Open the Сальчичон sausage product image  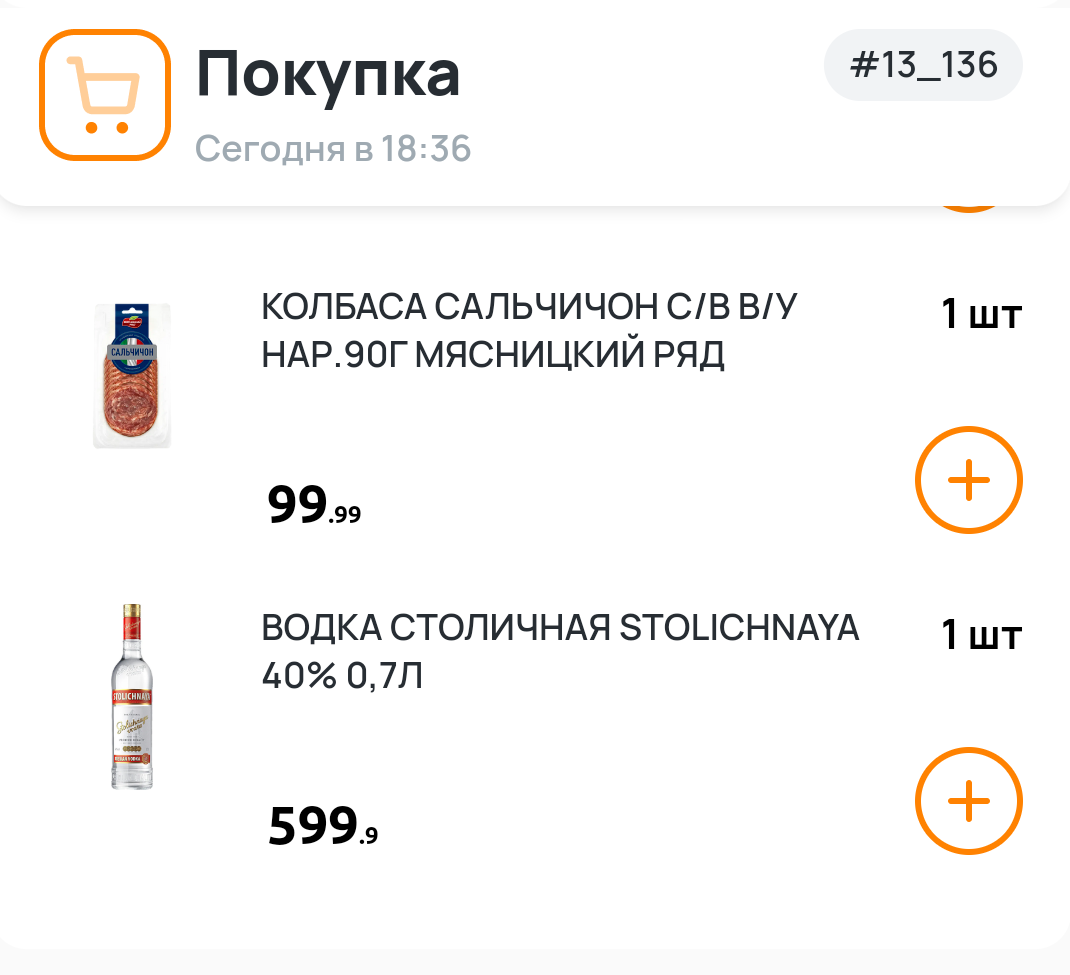132,376
